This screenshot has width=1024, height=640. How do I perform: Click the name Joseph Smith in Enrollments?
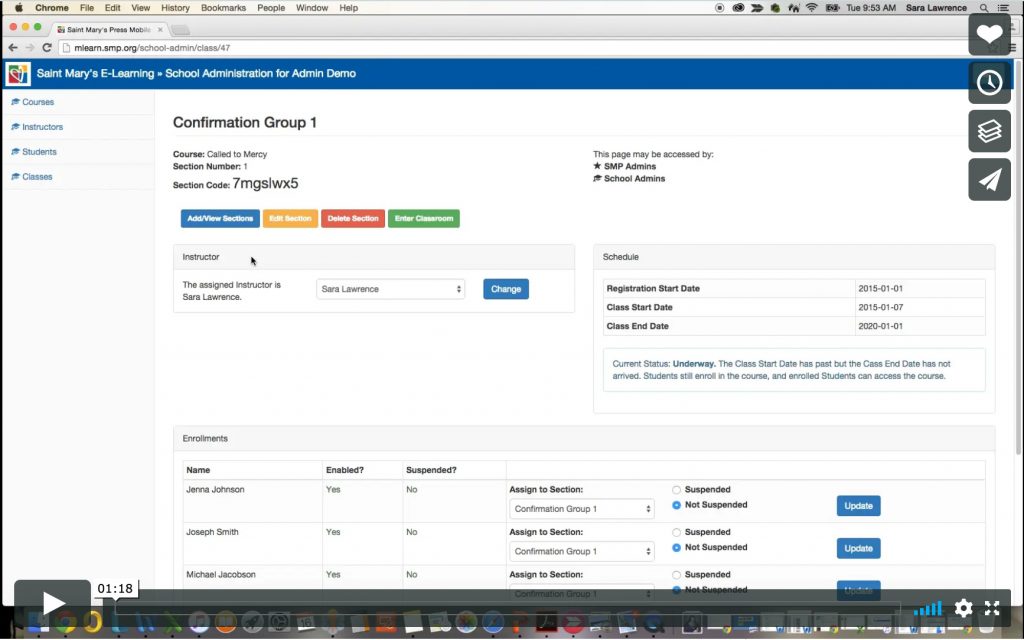point(212,532)
